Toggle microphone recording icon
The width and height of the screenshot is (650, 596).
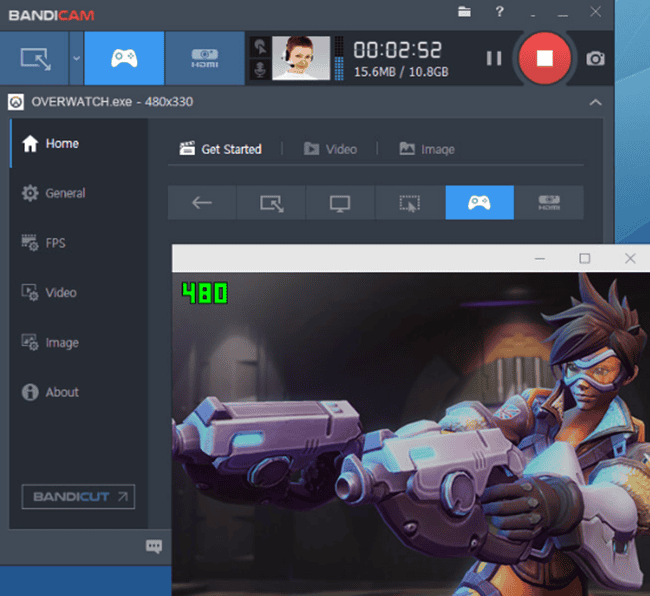260,70
